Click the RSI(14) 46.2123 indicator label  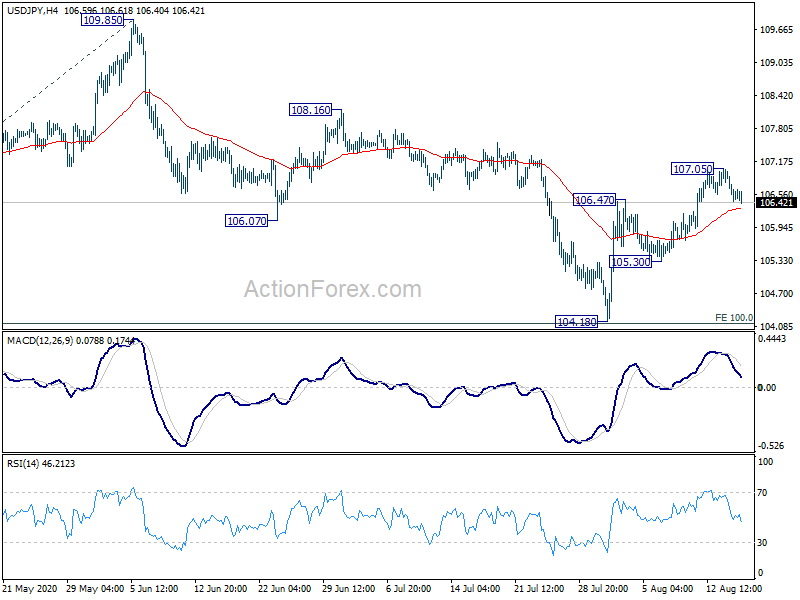pyautogui.click(x=41, y=464)
